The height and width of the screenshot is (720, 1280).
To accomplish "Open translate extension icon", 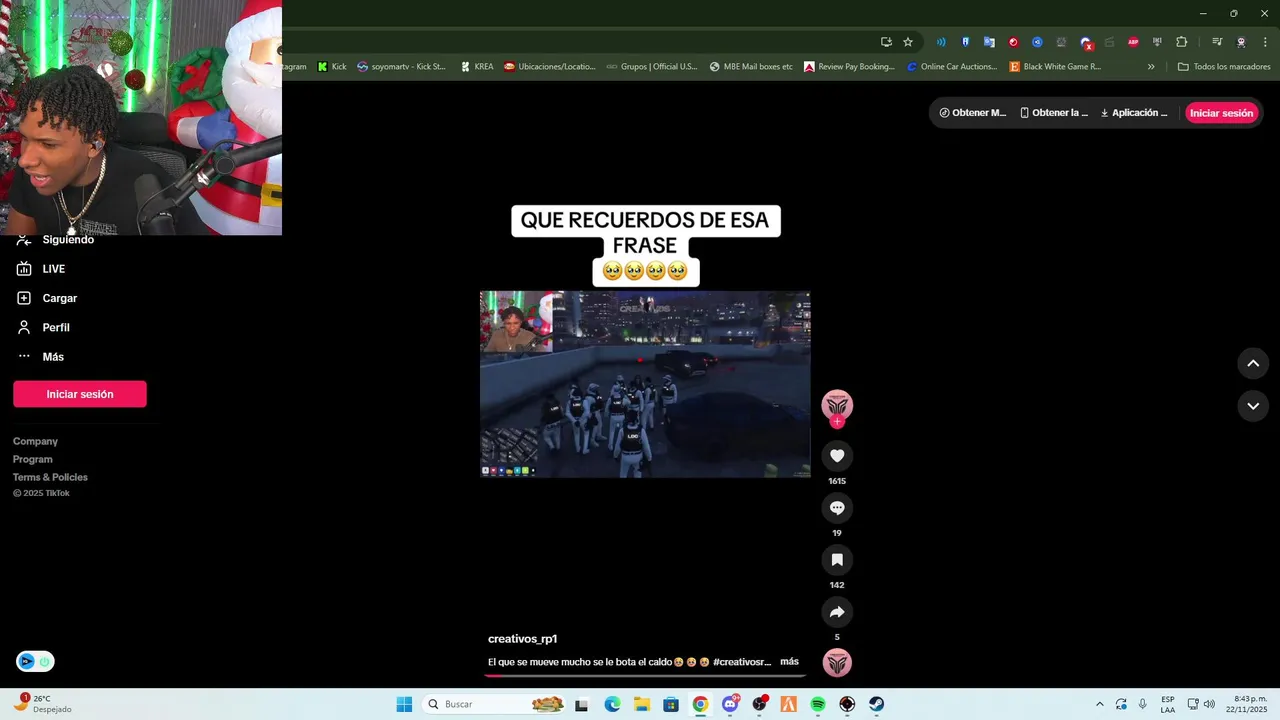I will [x=989, y=42].
